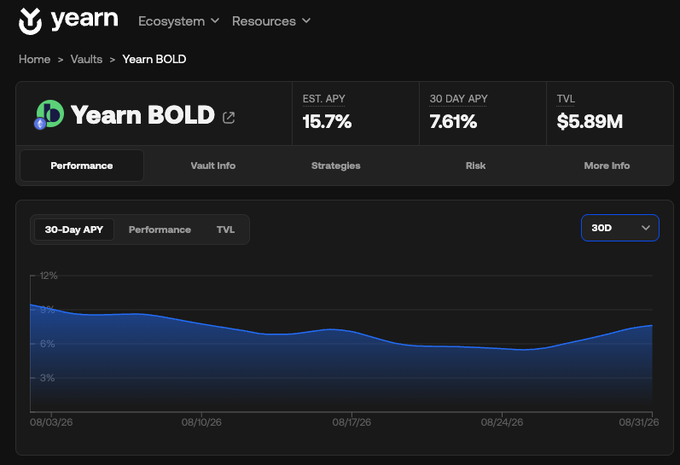Click the 3% y-axis label

(x=47, y=378)
